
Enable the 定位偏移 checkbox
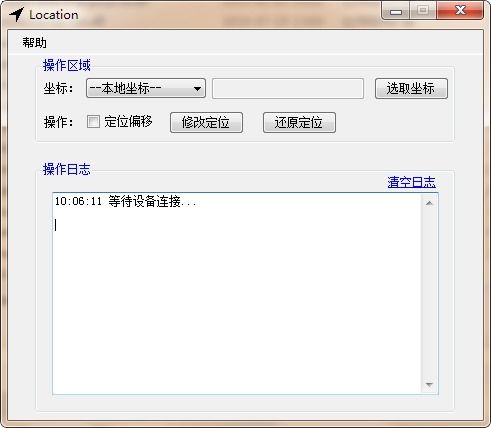point(93,122)
